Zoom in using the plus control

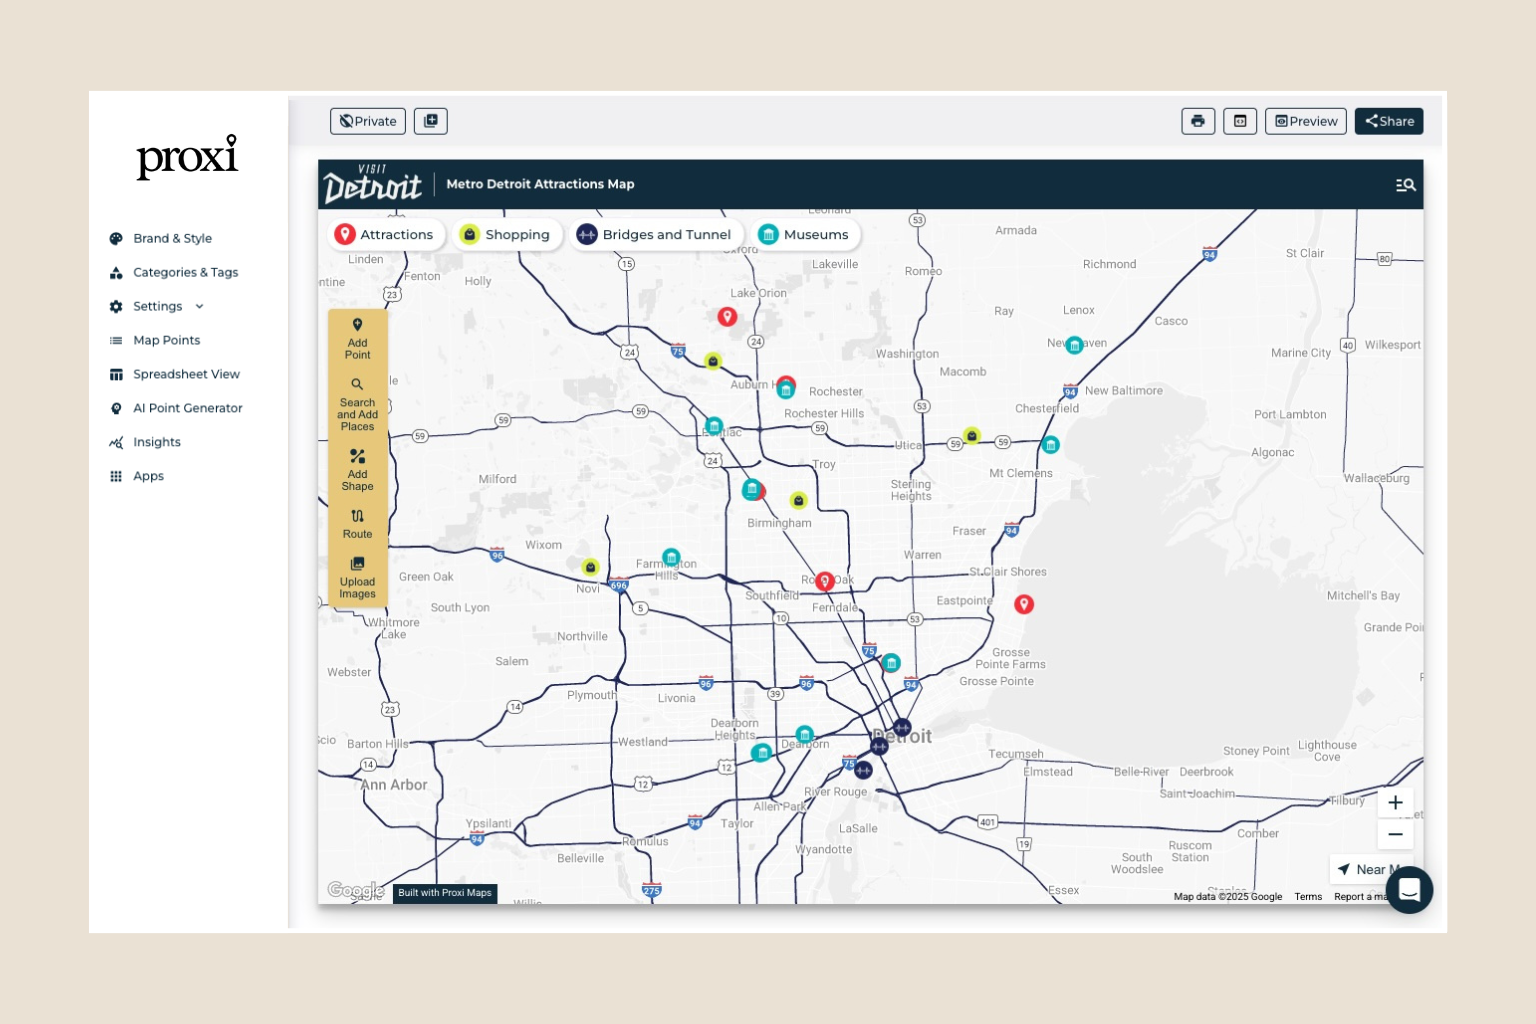tap(1395, 802)
